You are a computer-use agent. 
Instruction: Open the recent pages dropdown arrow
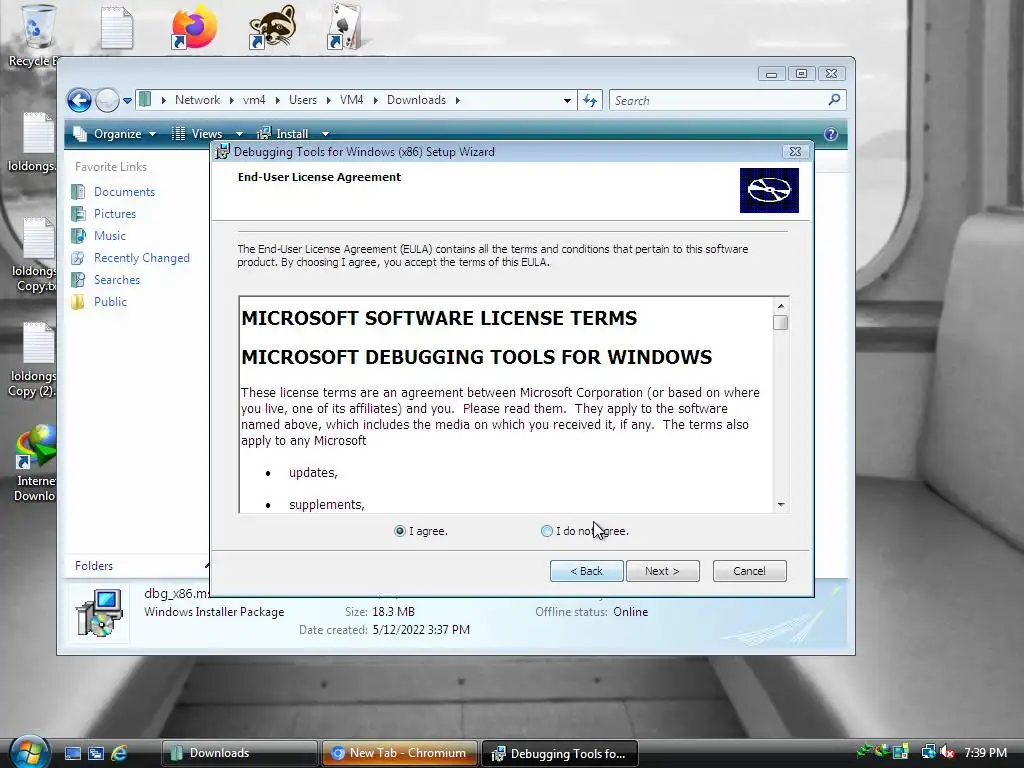pos(127,101)
